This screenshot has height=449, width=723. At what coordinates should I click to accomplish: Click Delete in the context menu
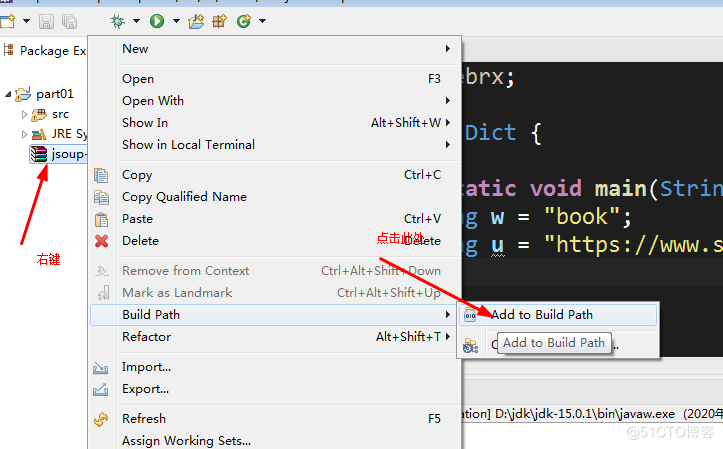[x=140, y=241]
